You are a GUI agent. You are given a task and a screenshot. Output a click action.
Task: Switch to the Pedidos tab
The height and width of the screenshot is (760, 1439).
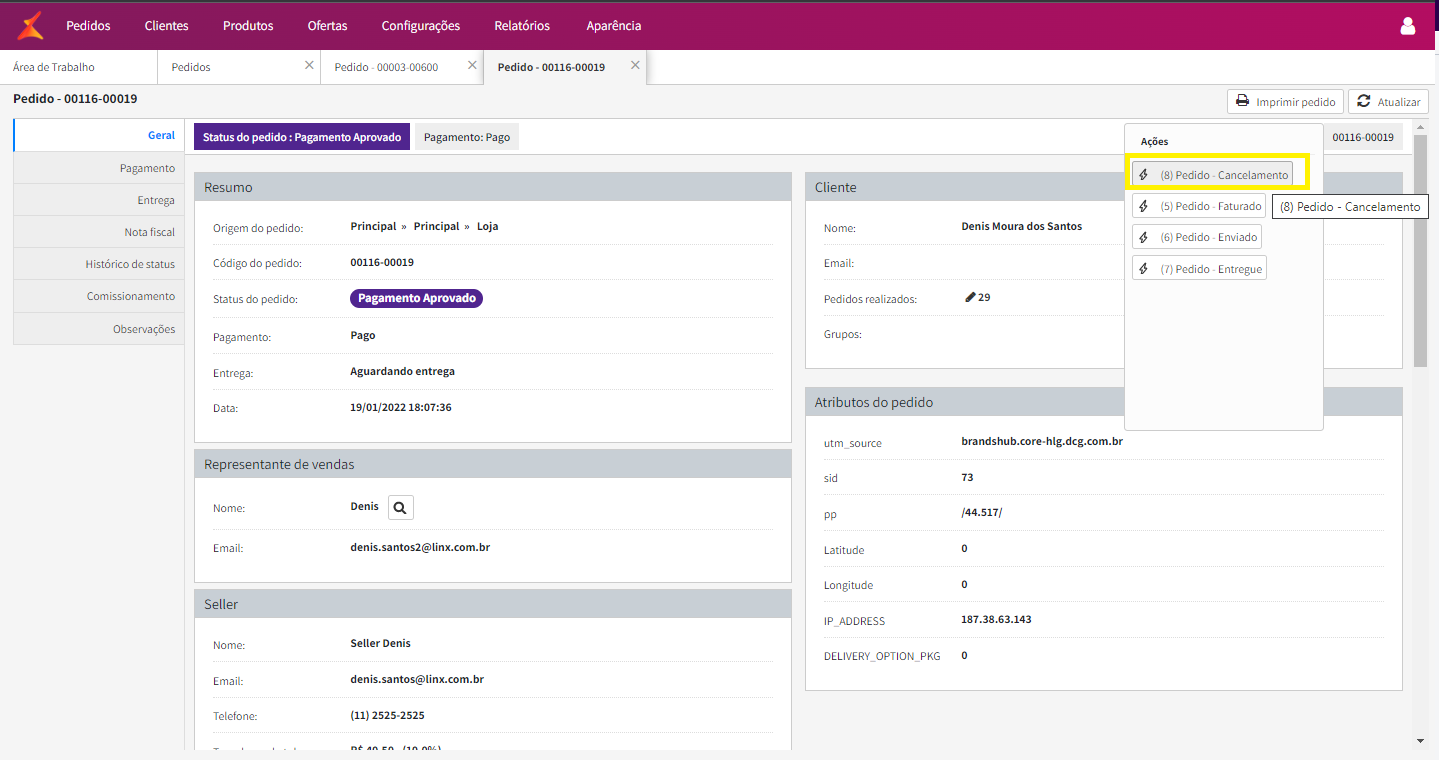(x=238, y=67)
